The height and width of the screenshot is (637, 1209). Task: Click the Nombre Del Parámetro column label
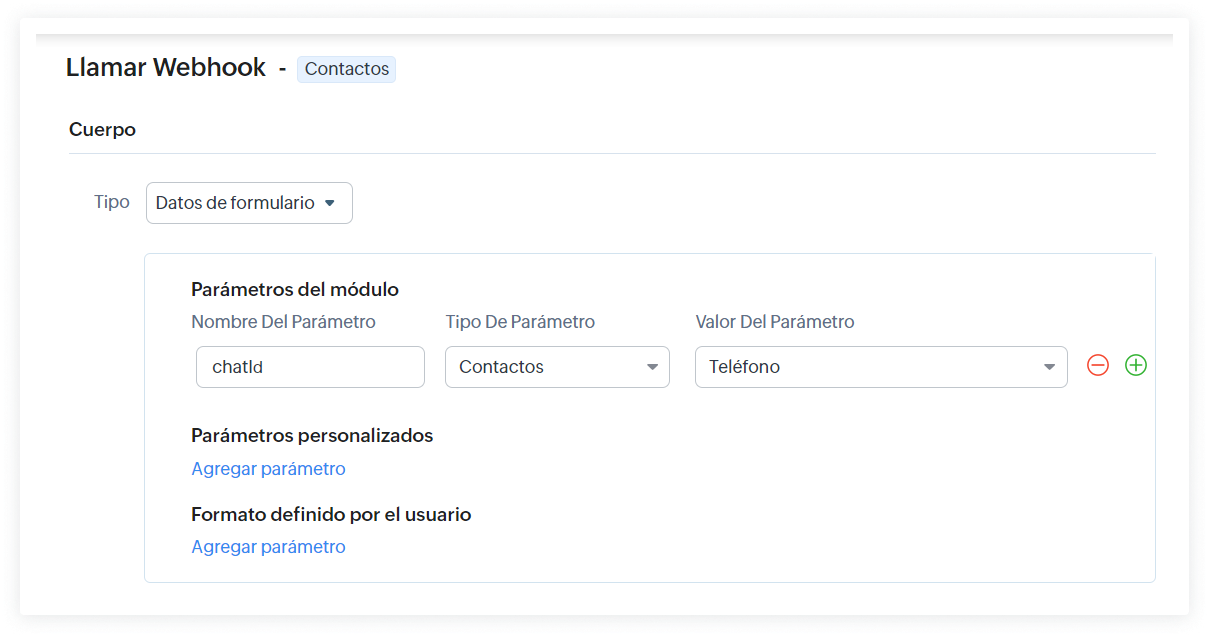[x=283, y=322]
